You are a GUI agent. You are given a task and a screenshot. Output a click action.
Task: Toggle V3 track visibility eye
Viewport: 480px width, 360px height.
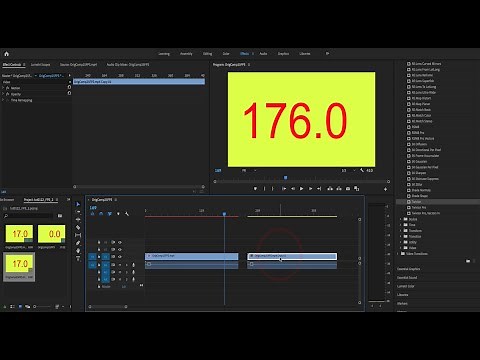(x=120, y=242)
